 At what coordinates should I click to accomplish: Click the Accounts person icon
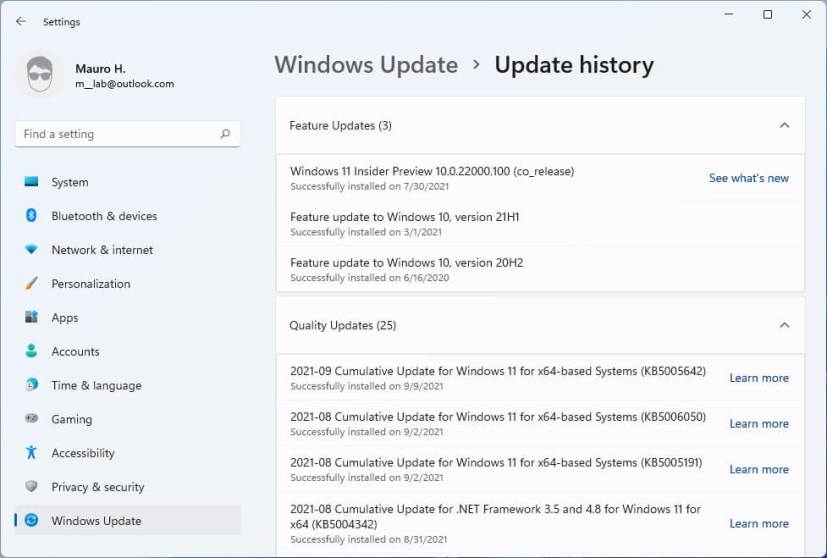coord(31,351)
